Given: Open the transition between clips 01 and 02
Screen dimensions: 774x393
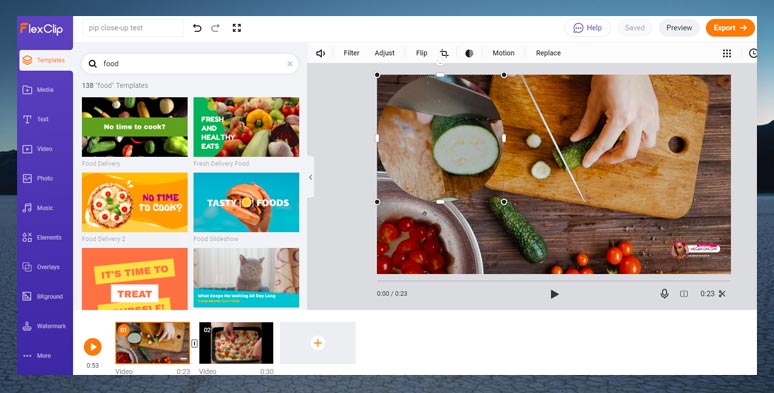Looking at the screenshot, I should [194, 343].
